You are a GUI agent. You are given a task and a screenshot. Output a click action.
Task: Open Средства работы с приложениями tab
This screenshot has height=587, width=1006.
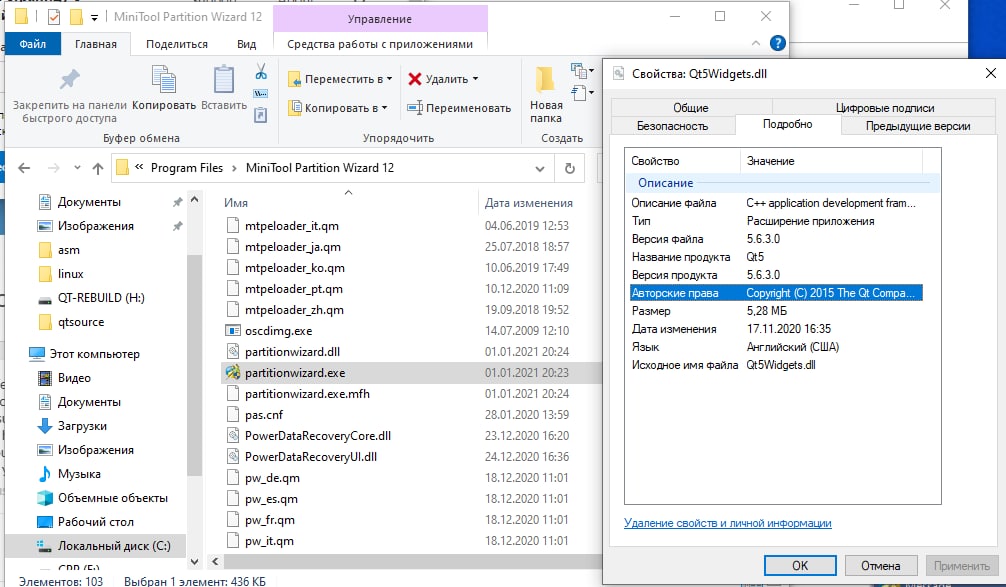[x=380, y=44]
